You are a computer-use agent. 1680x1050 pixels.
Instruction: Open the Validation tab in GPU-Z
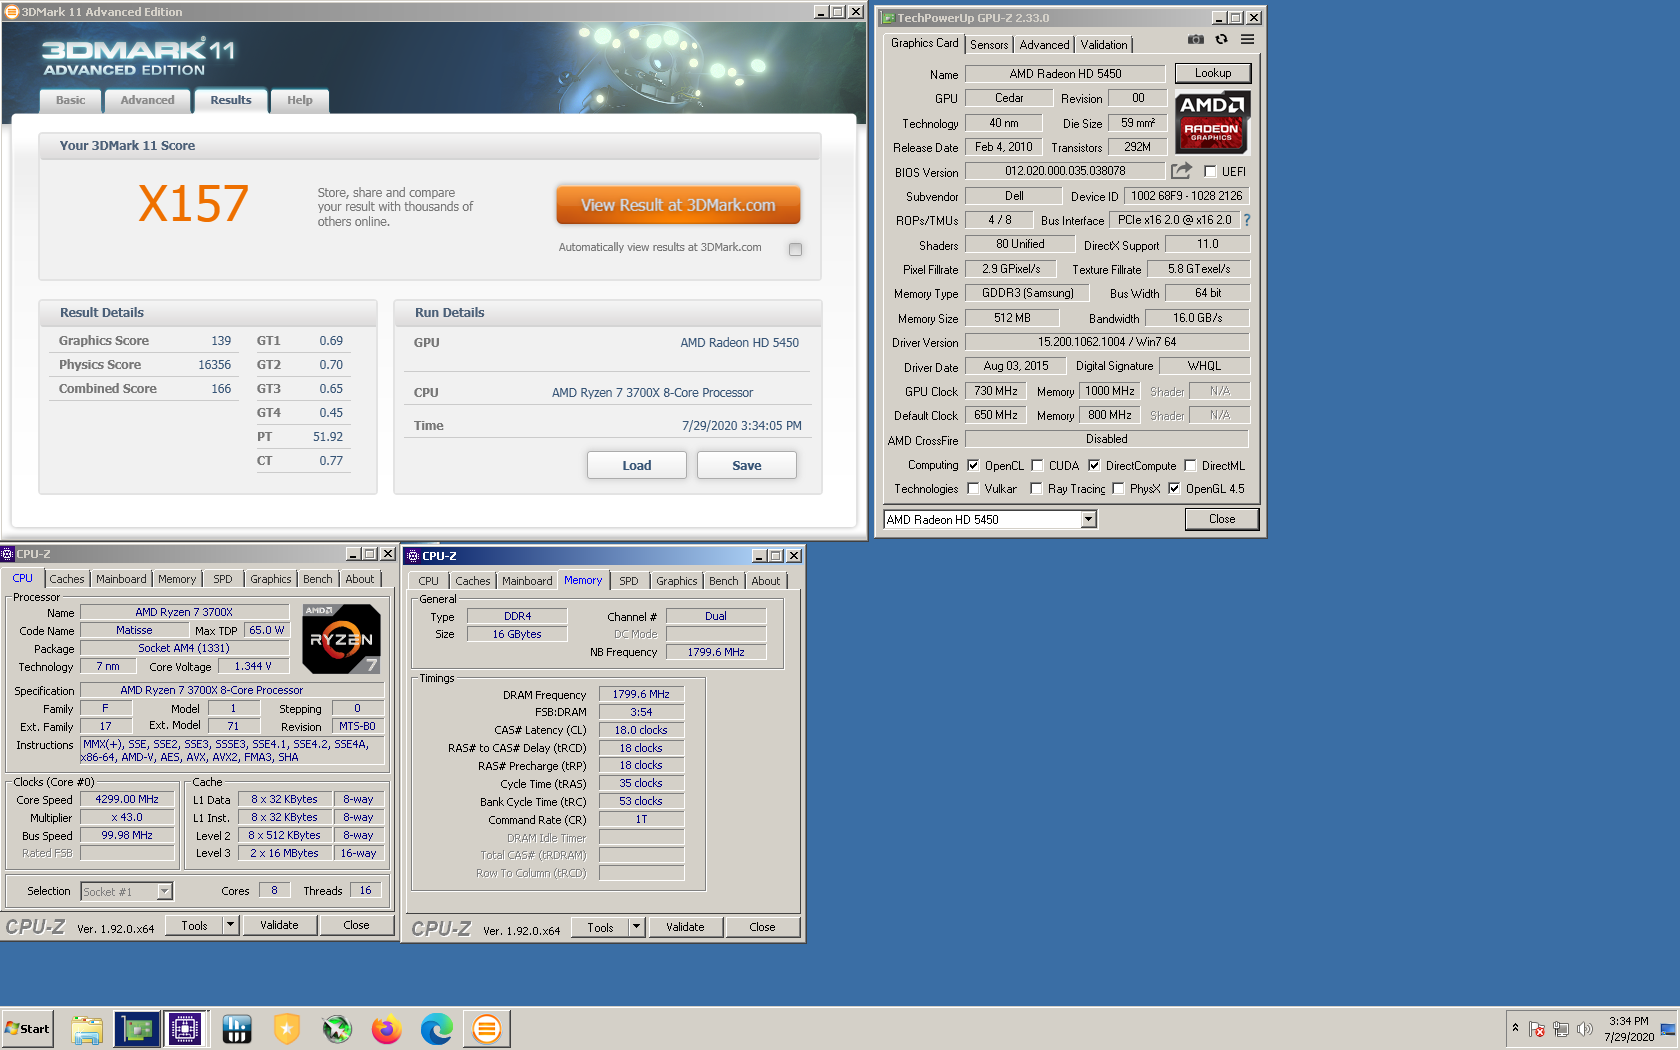pyautogui.click(x=1104, y=45)
